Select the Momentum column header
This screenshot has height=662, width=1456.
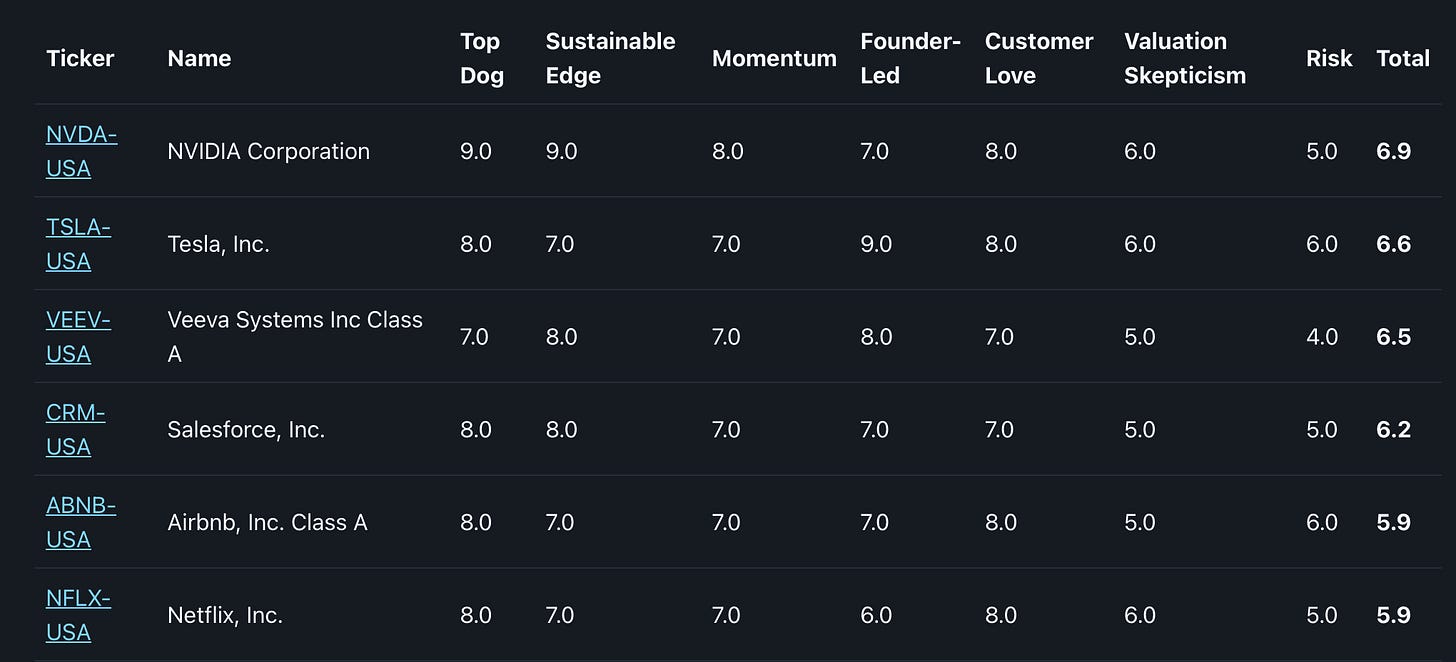(774, 58)
